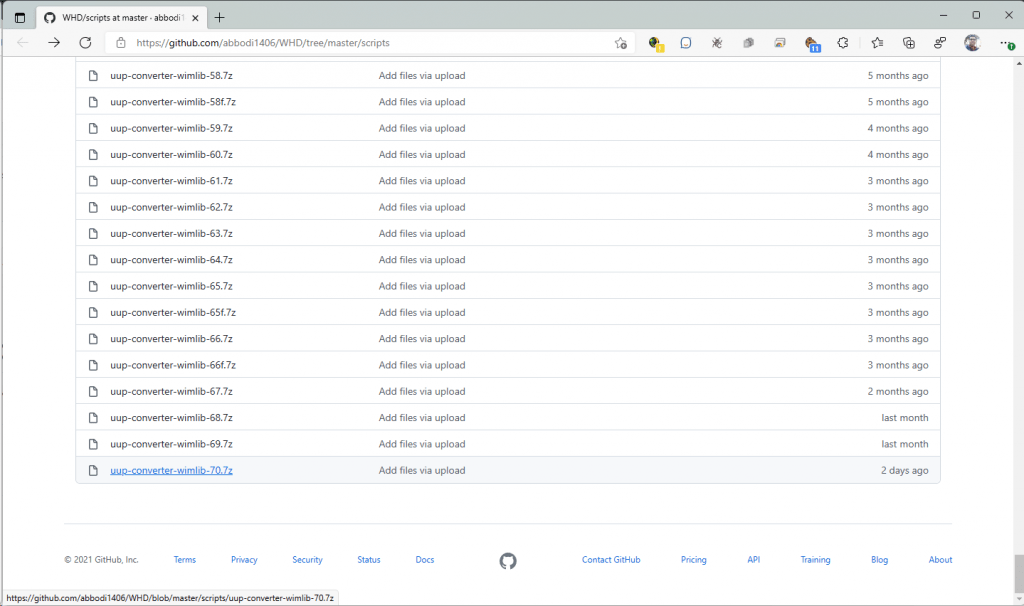Viewport: 1024px width, 606px height.
Task: Open the tab actions menu
Action: [19, 17]
